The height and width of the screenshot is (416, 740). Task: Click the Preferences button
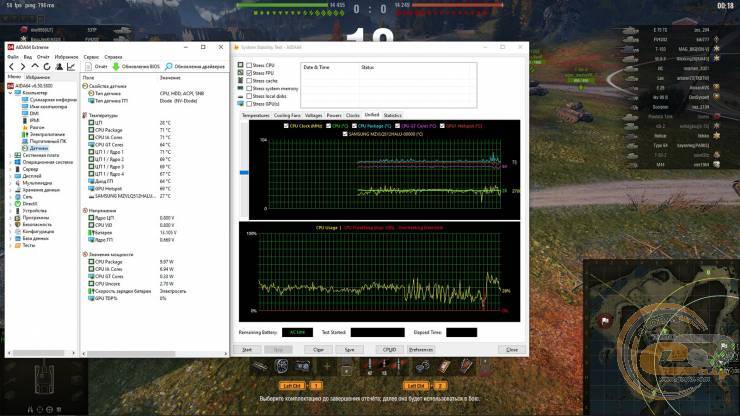(420, 349)
